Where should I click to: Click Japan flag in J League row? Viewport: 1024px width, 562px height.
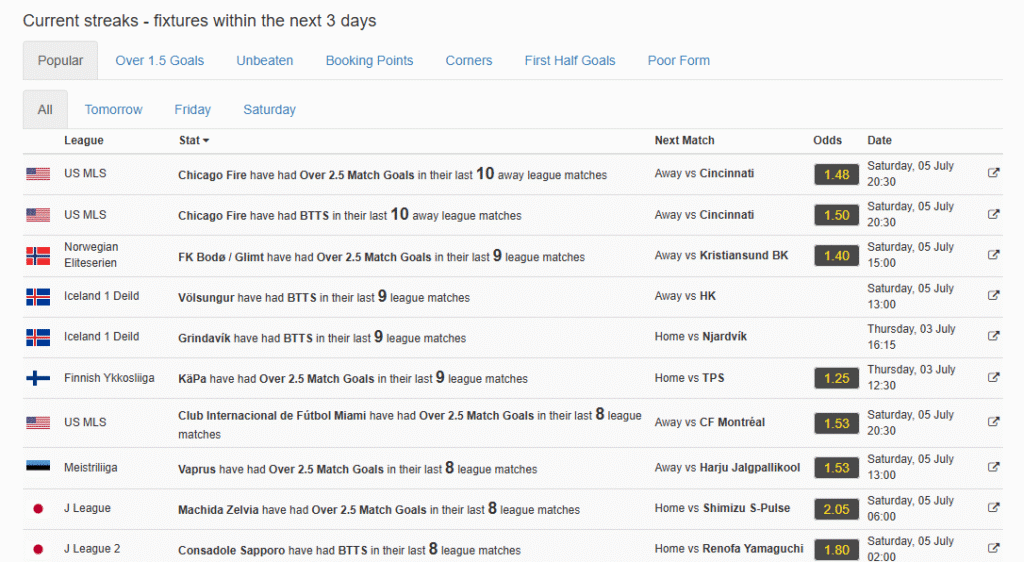tap(38, 508)
